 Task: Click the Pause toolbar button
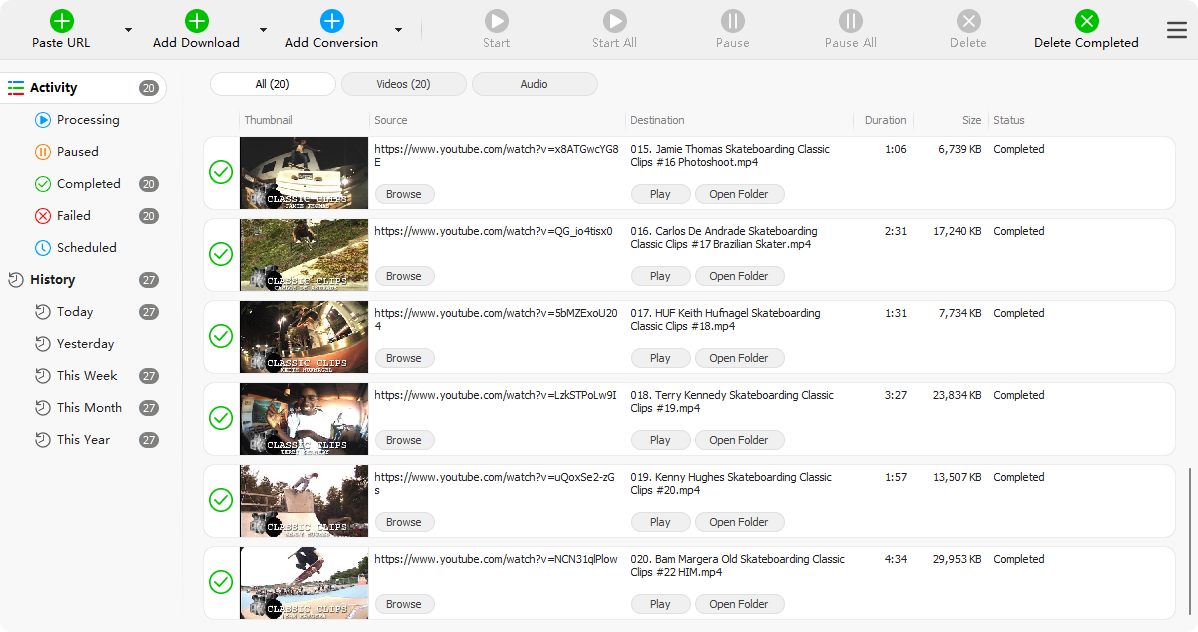733,29
